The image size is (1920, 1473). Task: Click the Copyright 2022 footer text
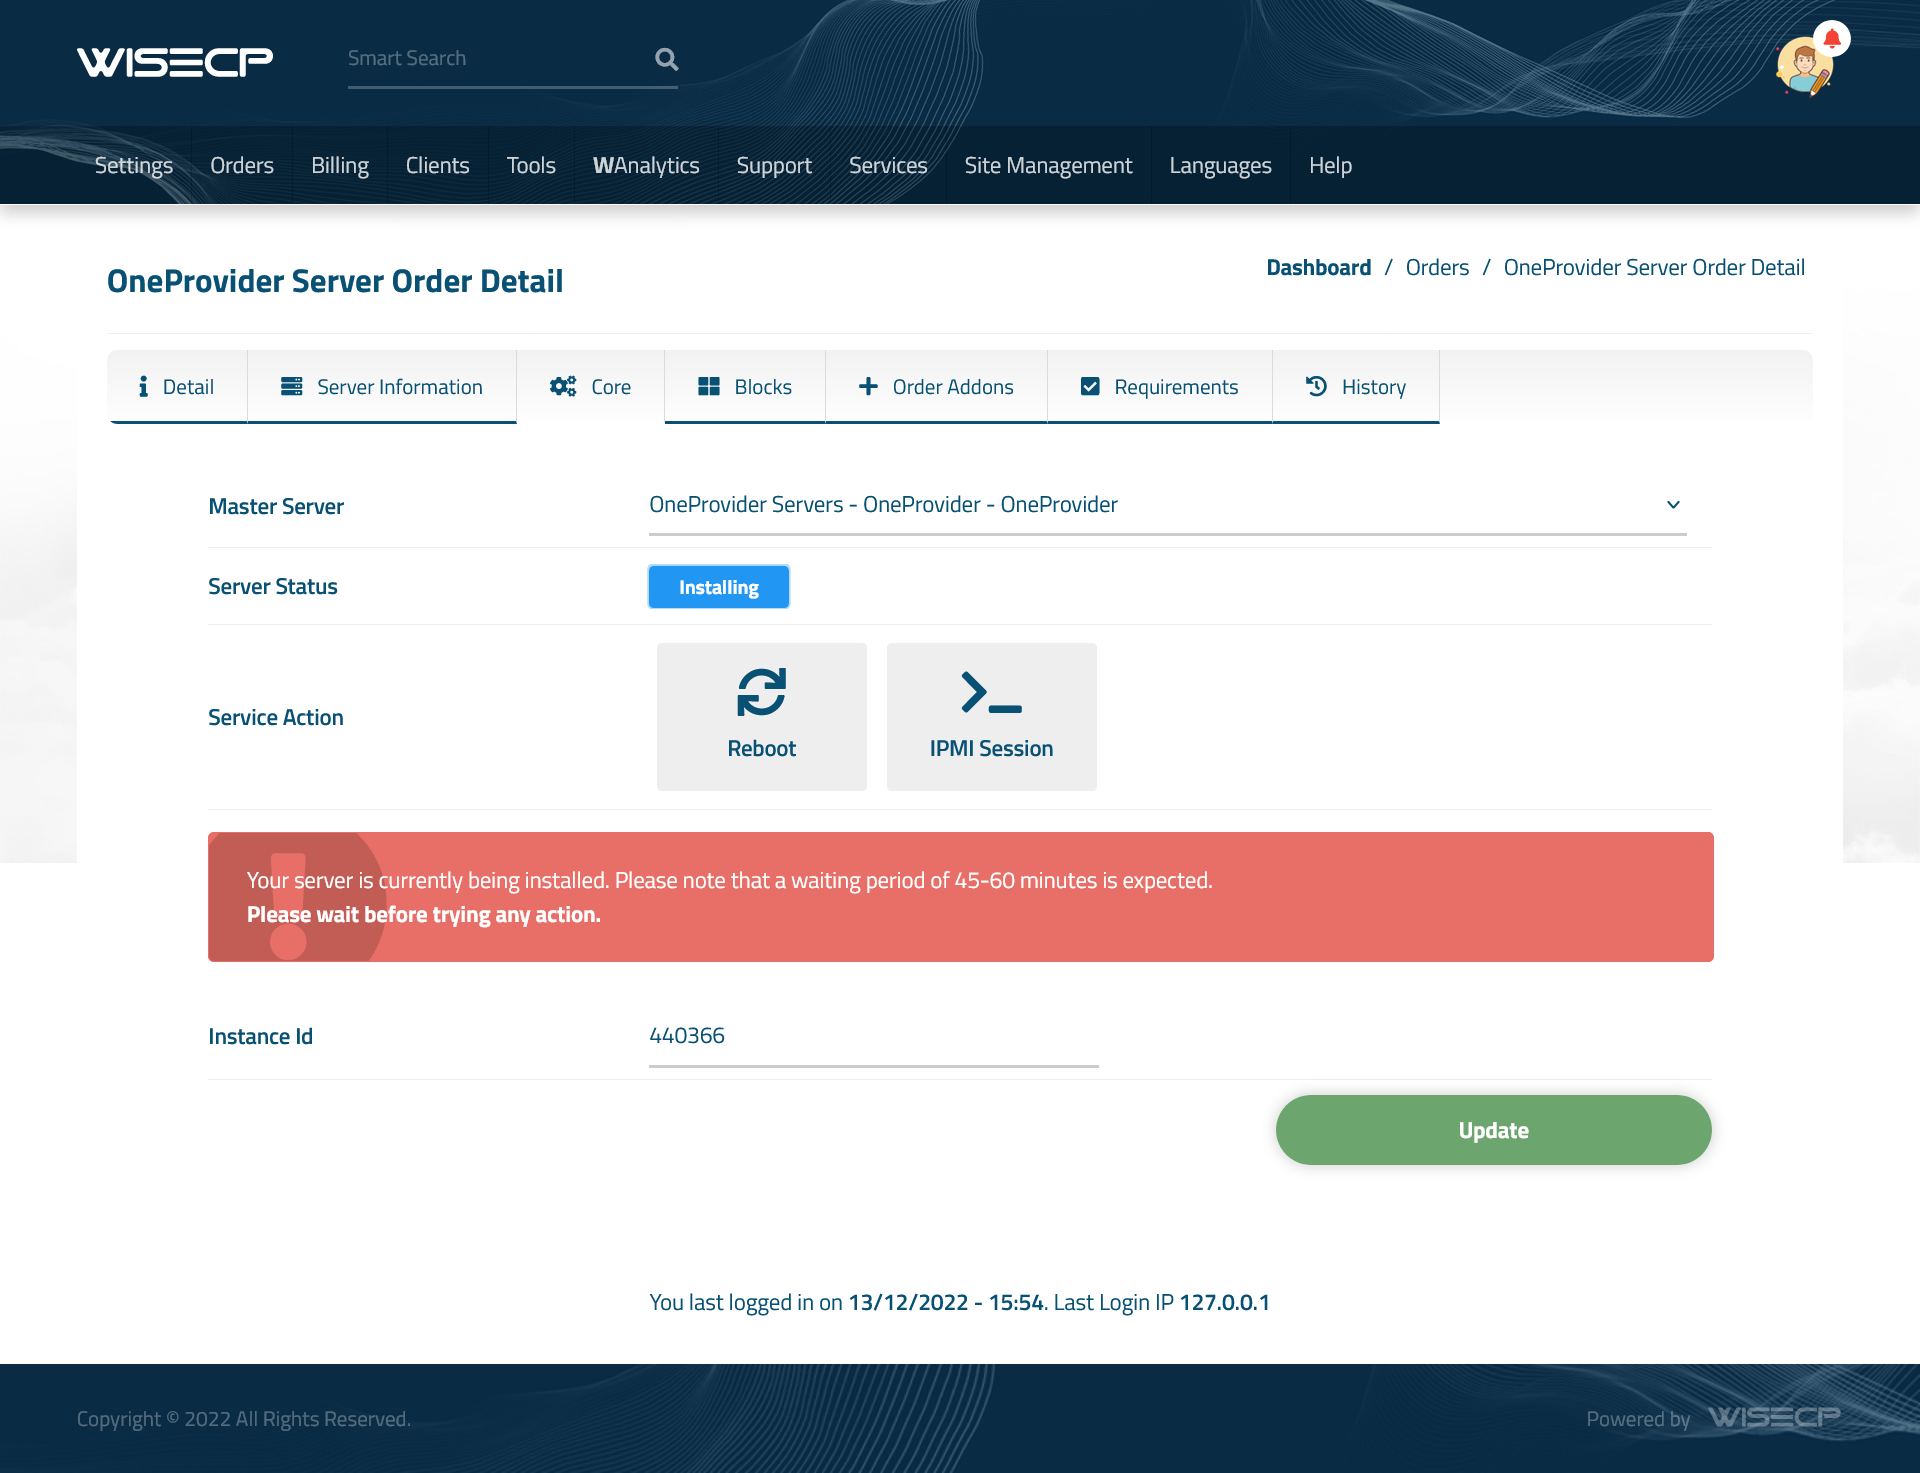click(244, 1419)
